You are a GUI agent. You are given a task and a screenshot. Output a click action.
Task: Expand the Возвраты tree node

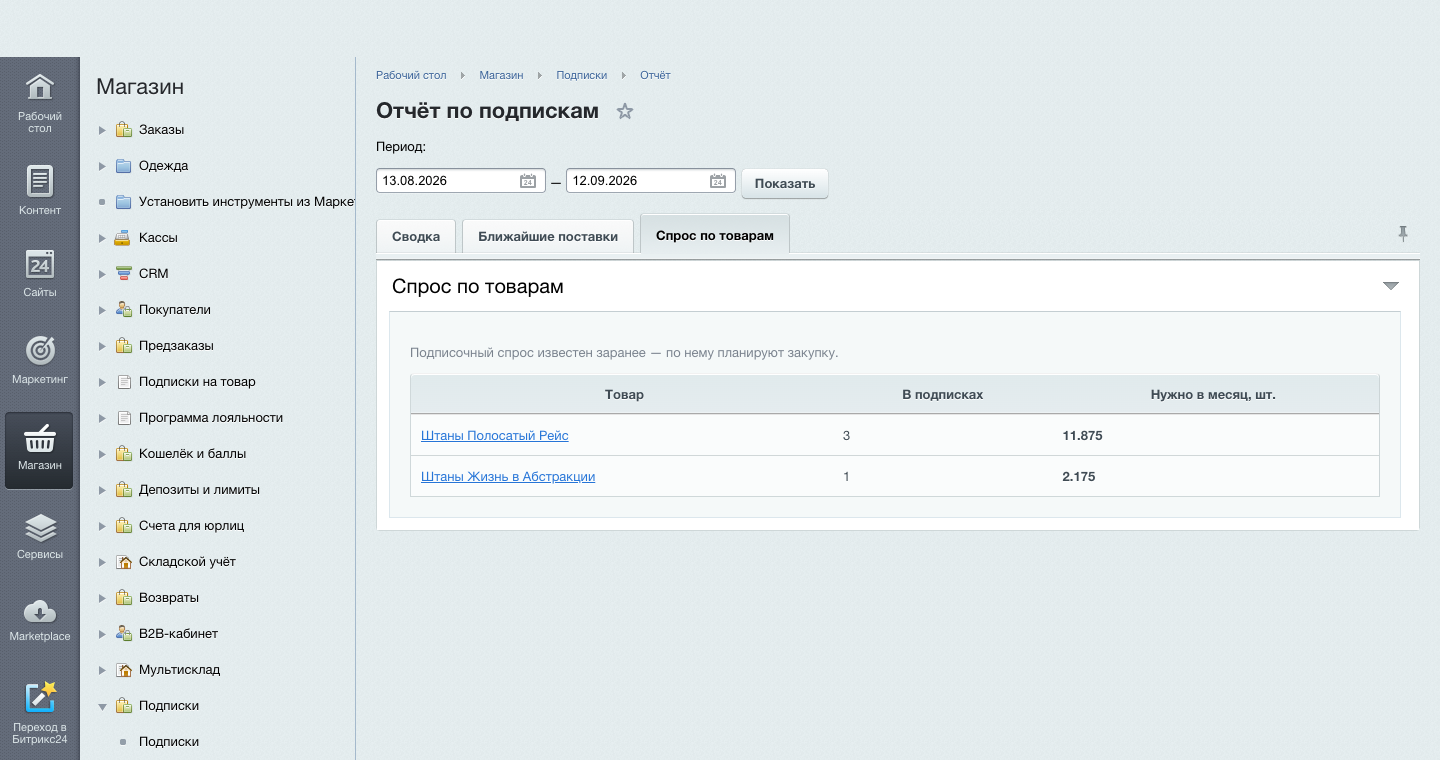tap(102, 598)
